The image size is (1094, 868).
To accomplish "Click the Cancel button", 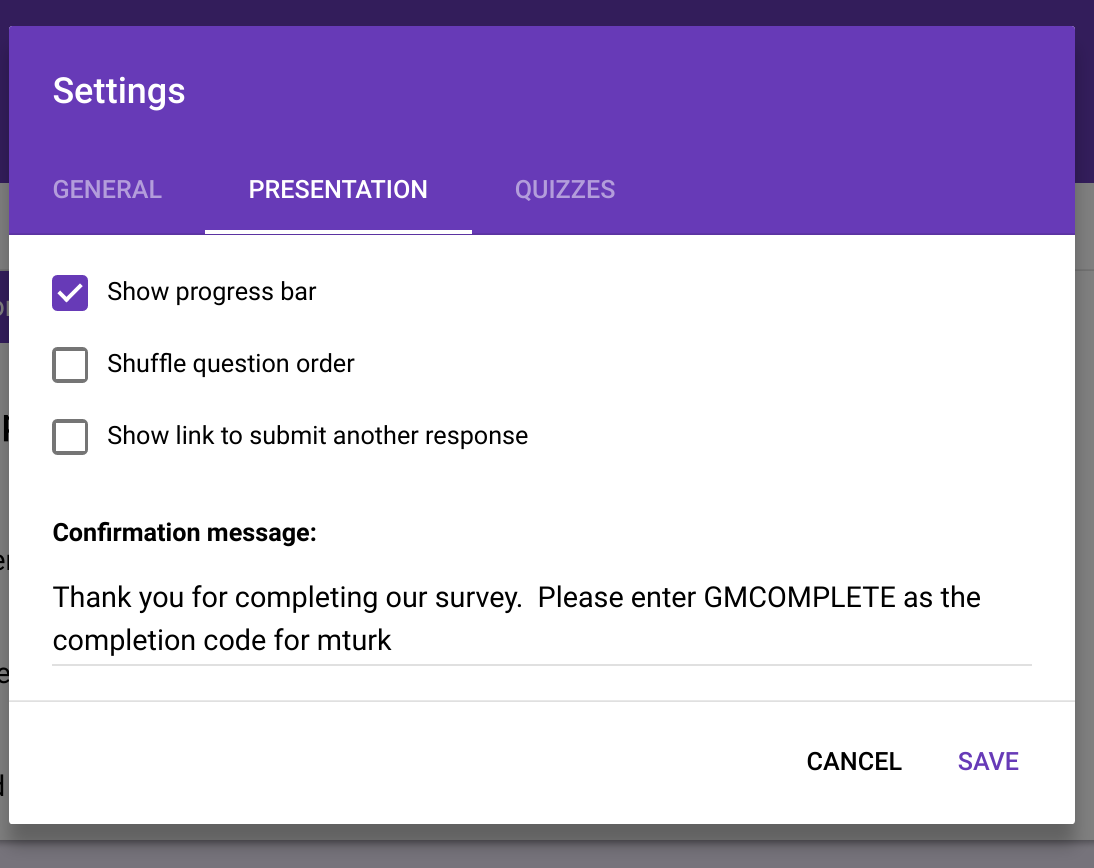I will 854,762.
